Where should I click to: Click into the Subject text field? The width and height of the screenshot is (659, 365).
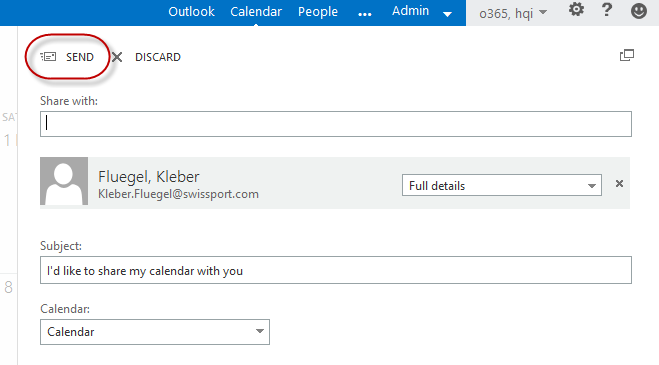coord(336,270)
